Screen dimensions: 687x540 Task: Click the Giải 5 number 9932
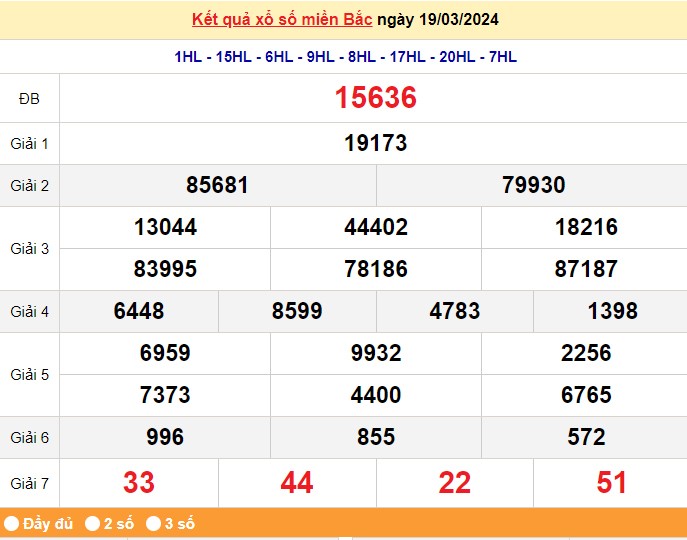point(376,353)
